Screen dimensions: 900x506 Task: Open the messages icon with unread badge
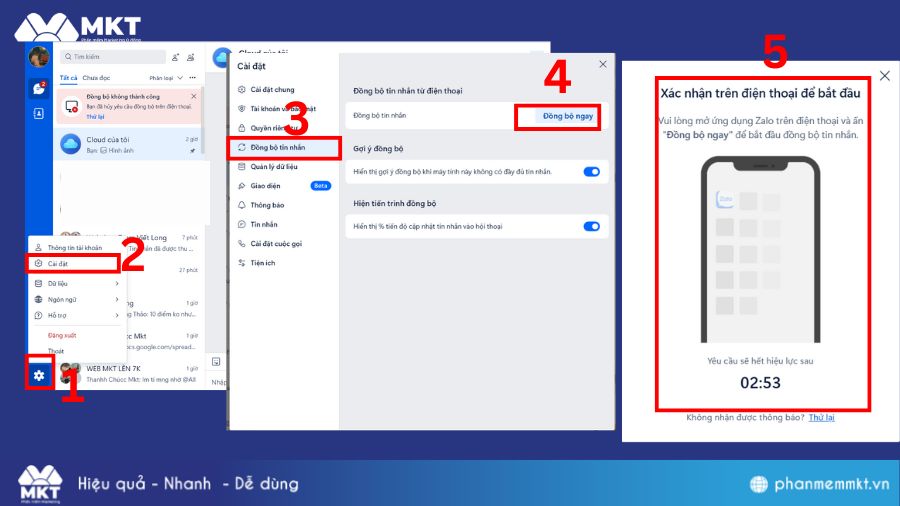click(38, 88)
